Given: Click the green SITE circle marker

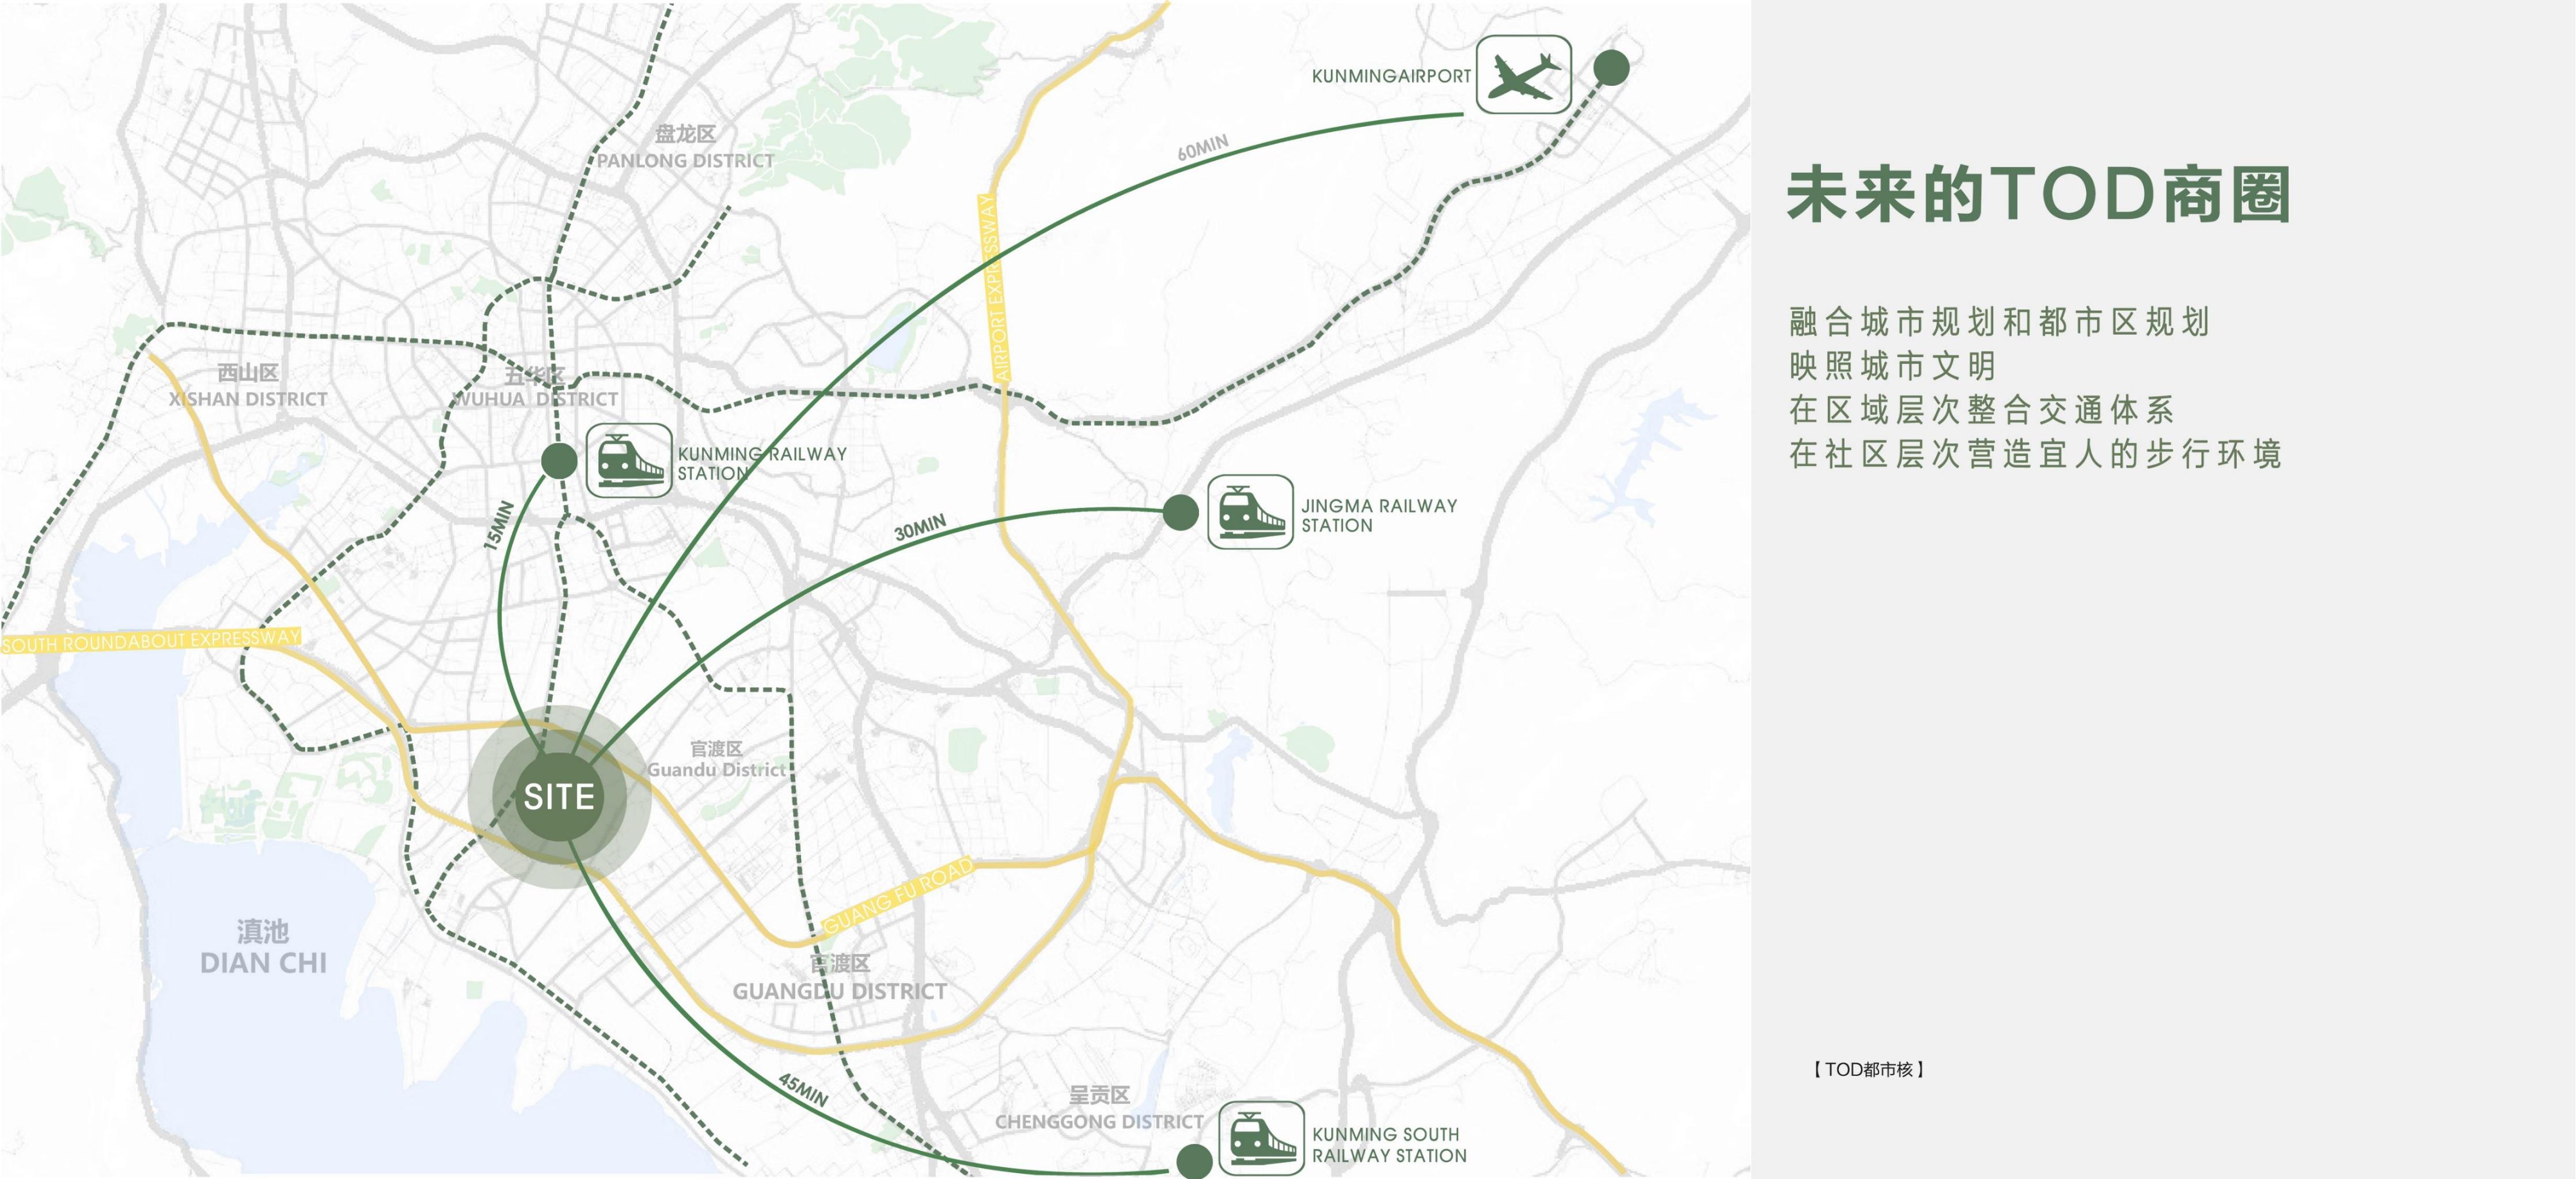Looking at the screenshot, I should point(559,797).
